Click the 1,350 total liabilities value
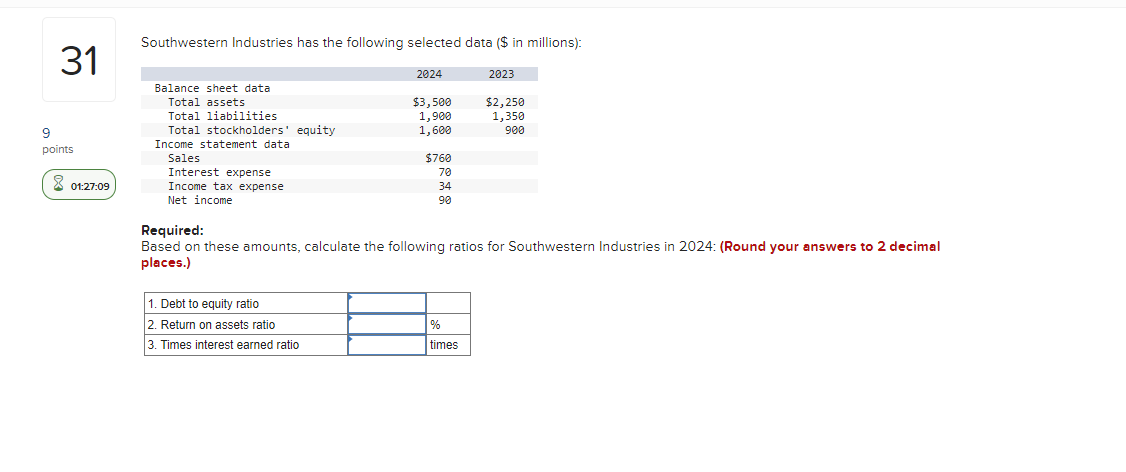 click(x=508, y=116)
